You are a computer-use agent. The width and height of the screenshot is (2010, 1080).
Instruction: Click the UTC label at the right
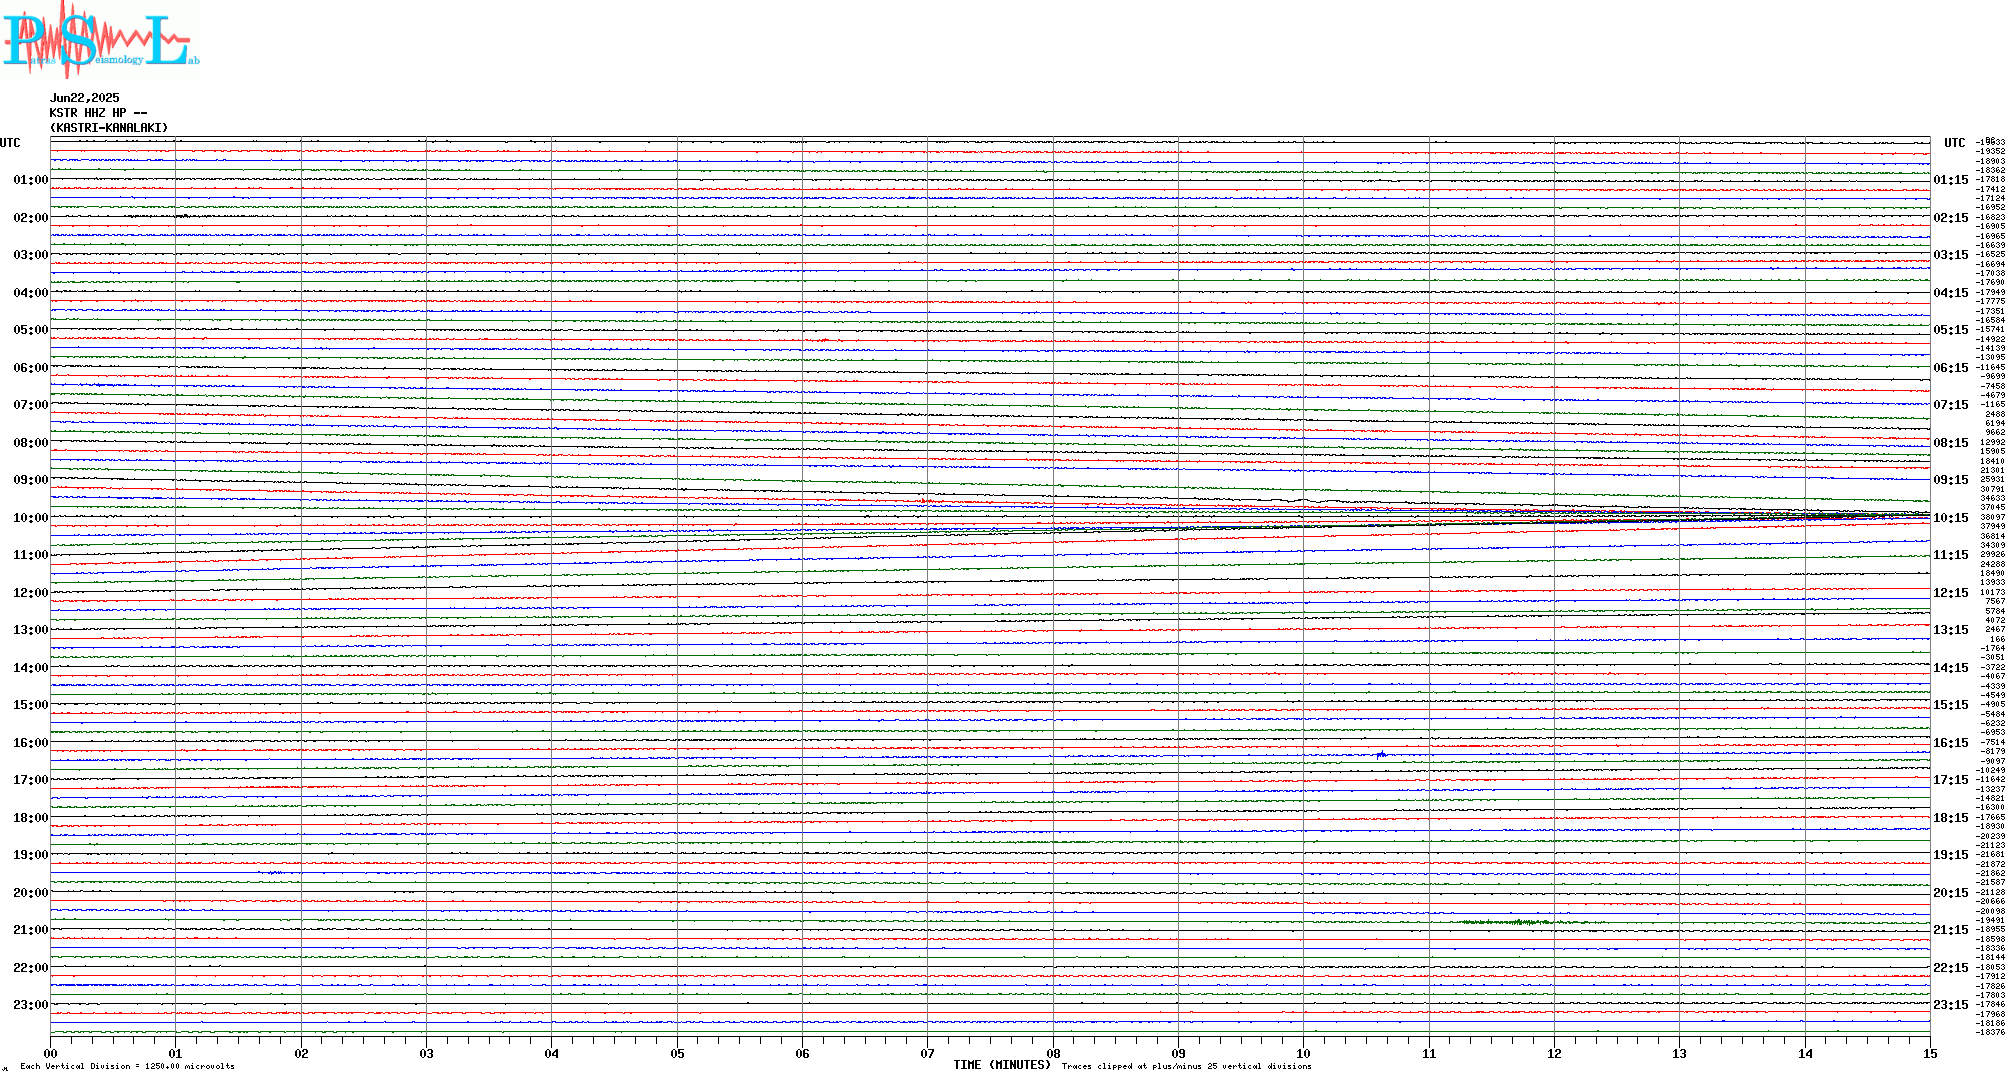point(1955,143)
